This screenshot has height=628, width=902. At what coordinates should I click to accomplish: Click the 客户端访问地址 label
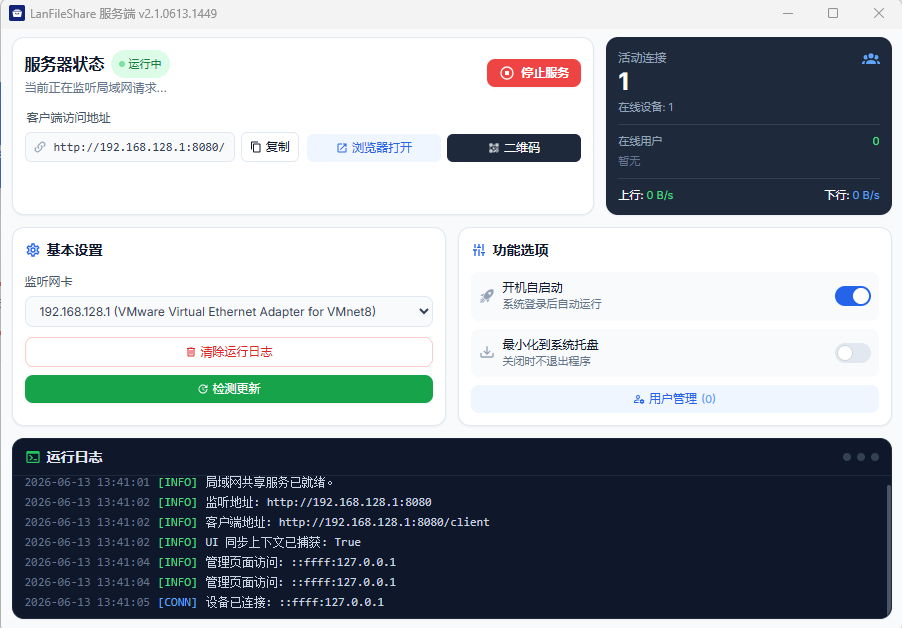pos(68,118)
